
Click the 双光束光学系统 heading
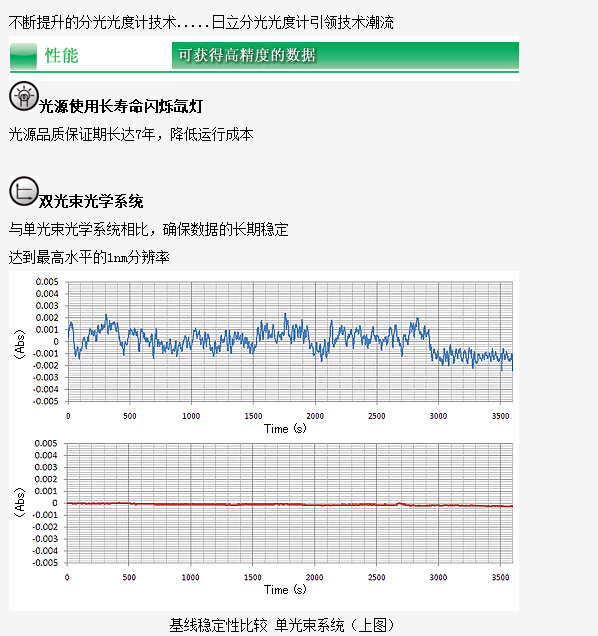click(91, 202)
